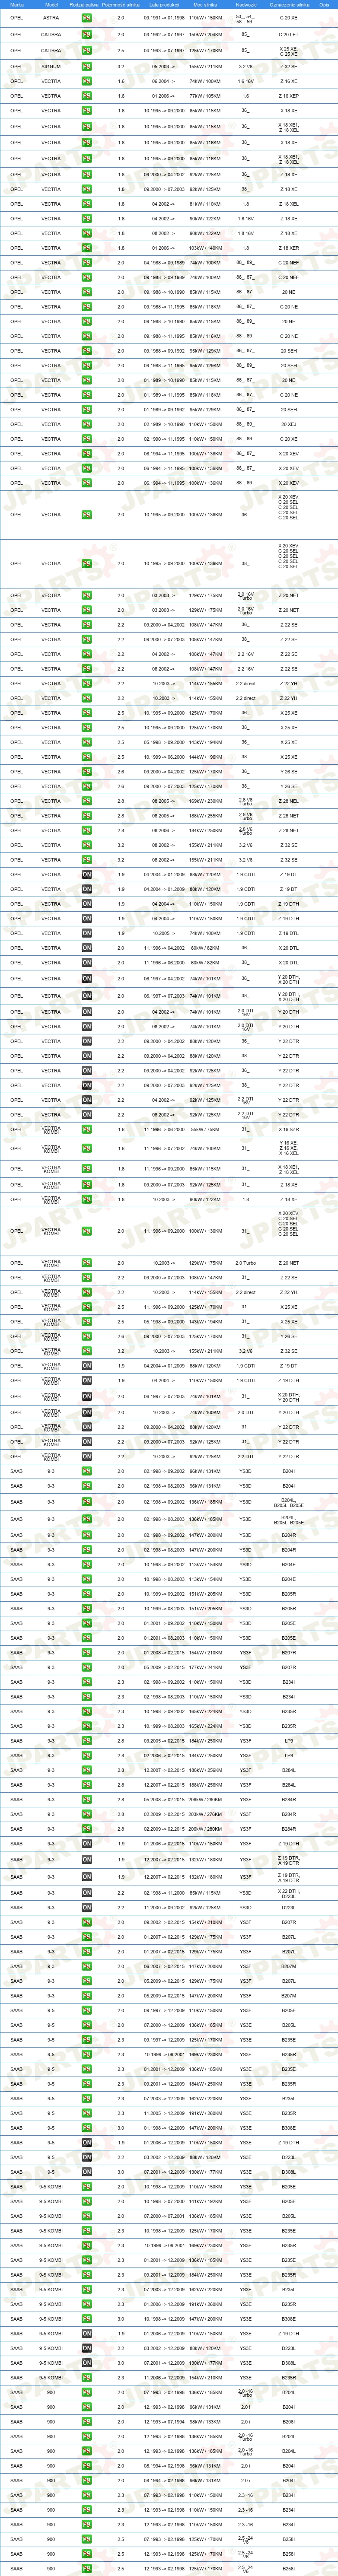Select the 150kW / 204KM power cell
Screen dimensions: 338x2576
click(206, 35)
